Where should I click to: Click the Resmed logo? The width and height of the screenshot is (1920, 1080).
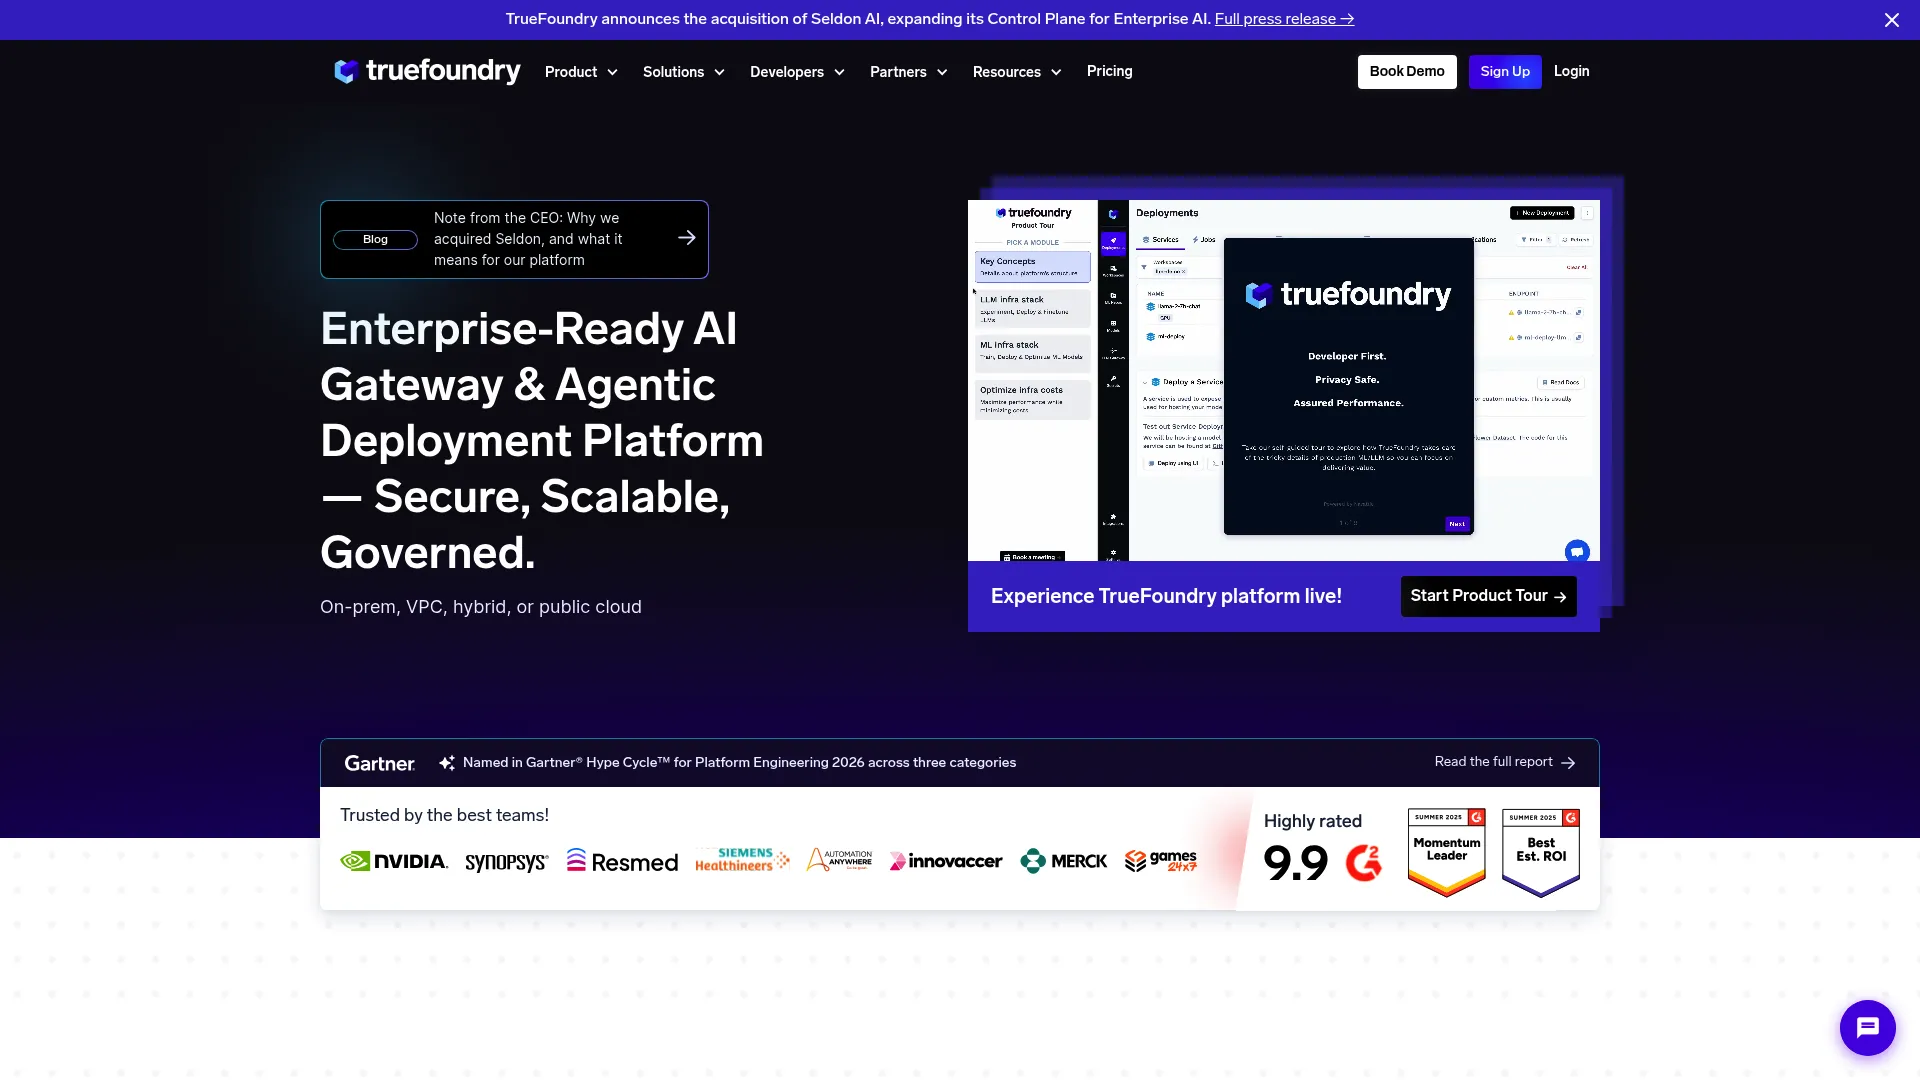pyautogui.click(x=622, y=861)
